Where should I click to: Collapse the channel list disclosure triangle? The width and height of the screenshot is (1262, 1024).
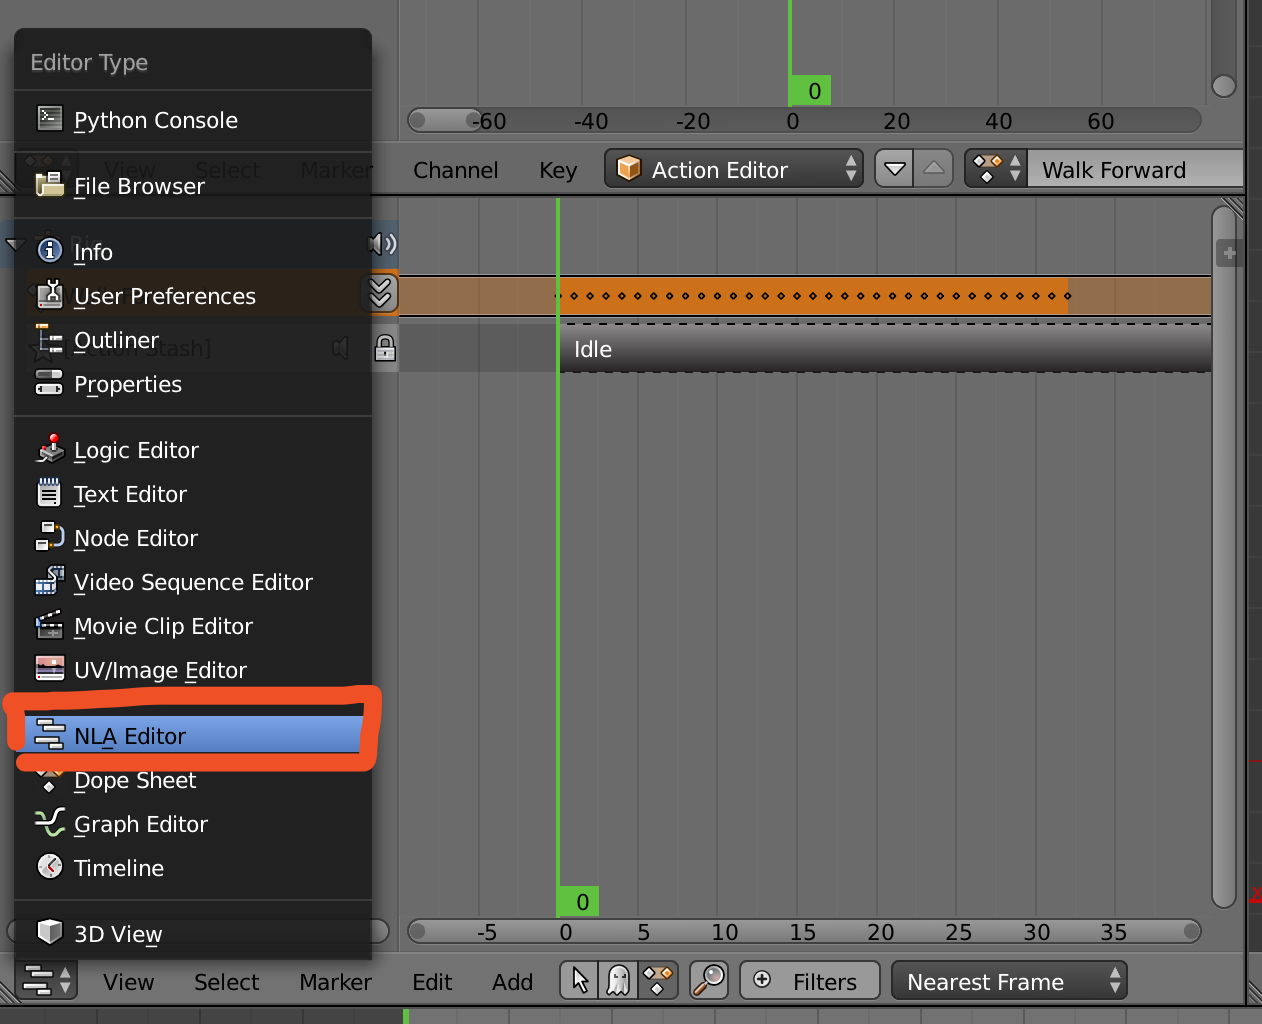click(x=15, y=243)
